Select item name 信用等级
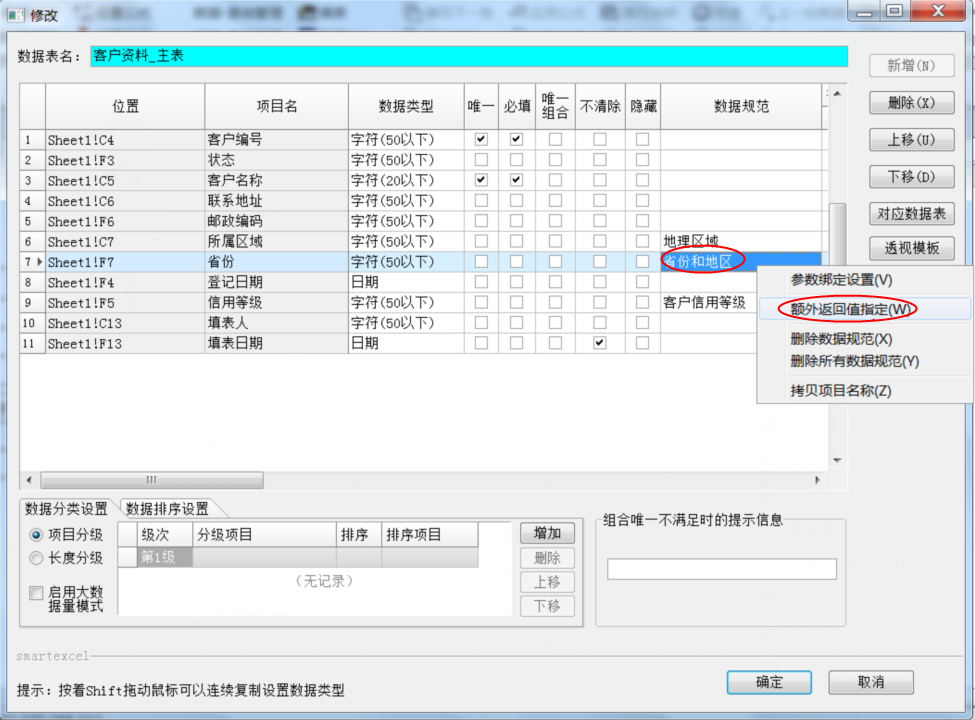The height and width of the screenshot is (720, 975). [x=276, y=303]
